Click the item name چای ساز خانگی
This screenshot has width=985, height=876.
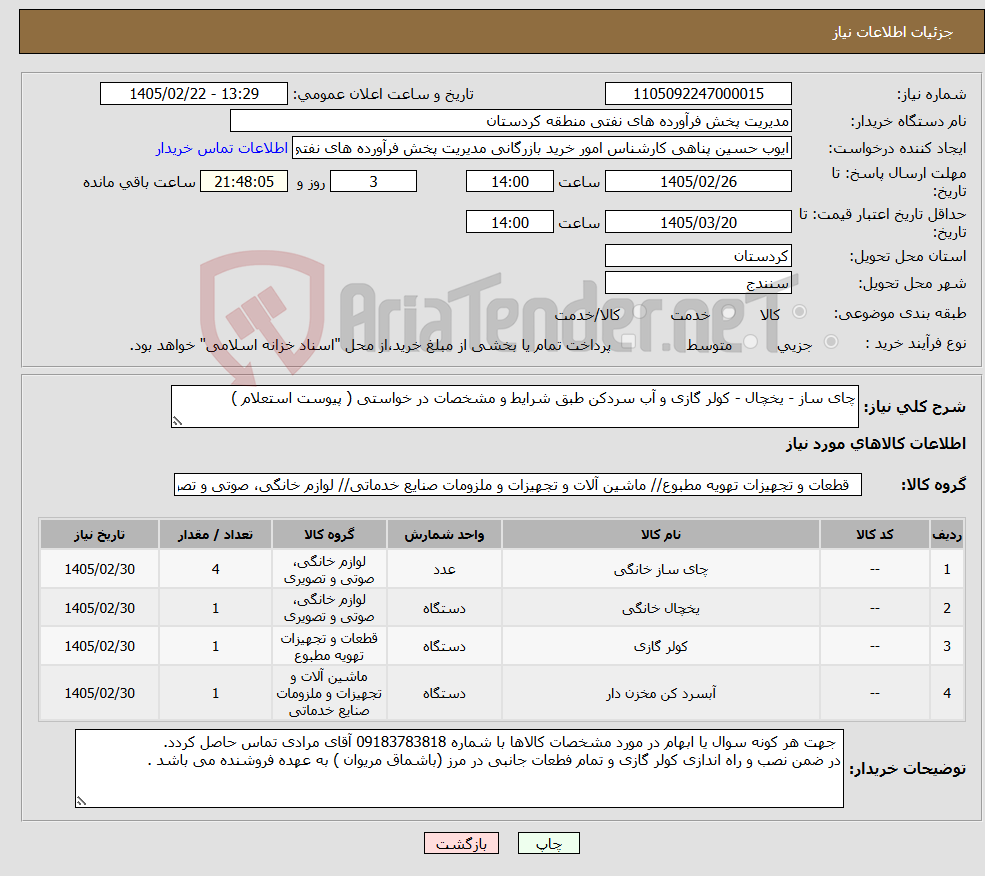(661, 569)
